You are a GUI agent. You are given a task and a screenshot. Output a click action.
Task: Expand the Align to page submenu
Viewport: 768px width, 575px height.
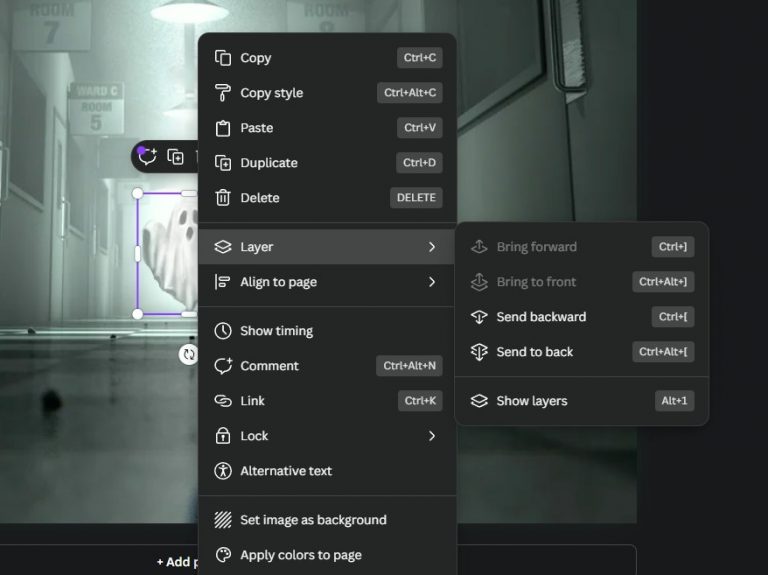pos(432,282)
